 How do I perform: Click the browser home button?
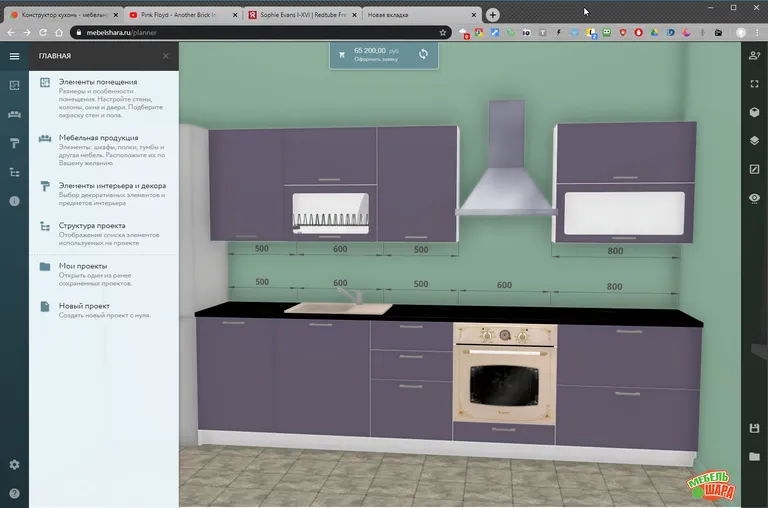pyautogui.click(x=59, y=32)
